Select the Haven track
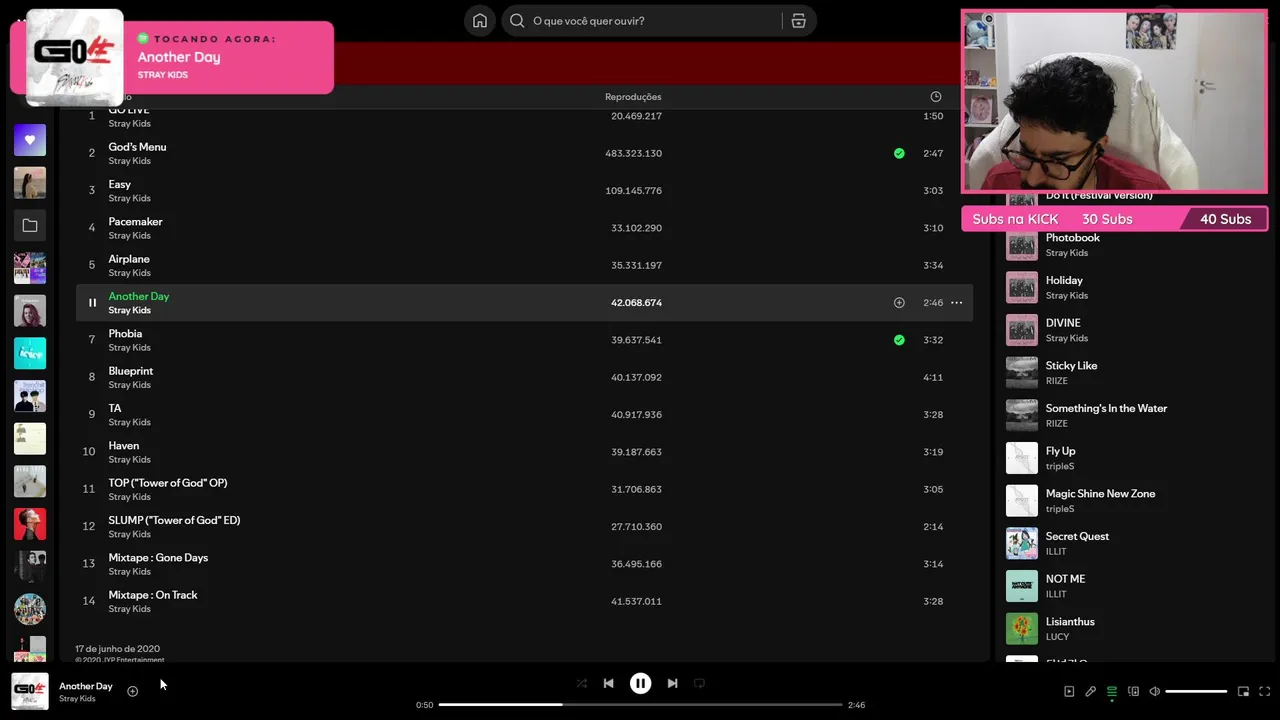 (x=124, y=446)
